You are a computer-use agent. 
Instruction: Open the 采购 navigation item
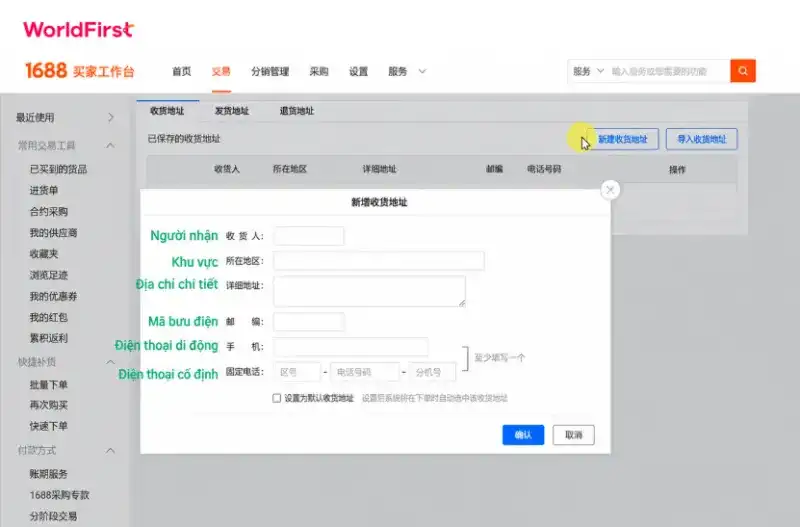[319, 71]
